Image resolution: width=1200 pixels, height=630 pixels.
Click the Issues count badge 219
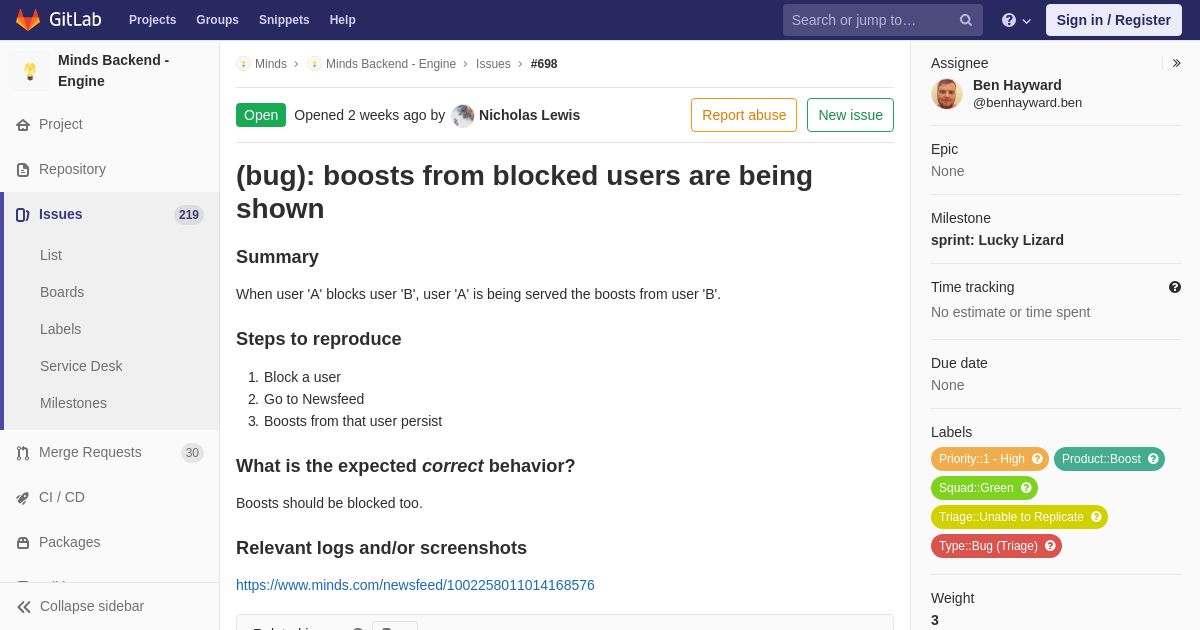189,215
